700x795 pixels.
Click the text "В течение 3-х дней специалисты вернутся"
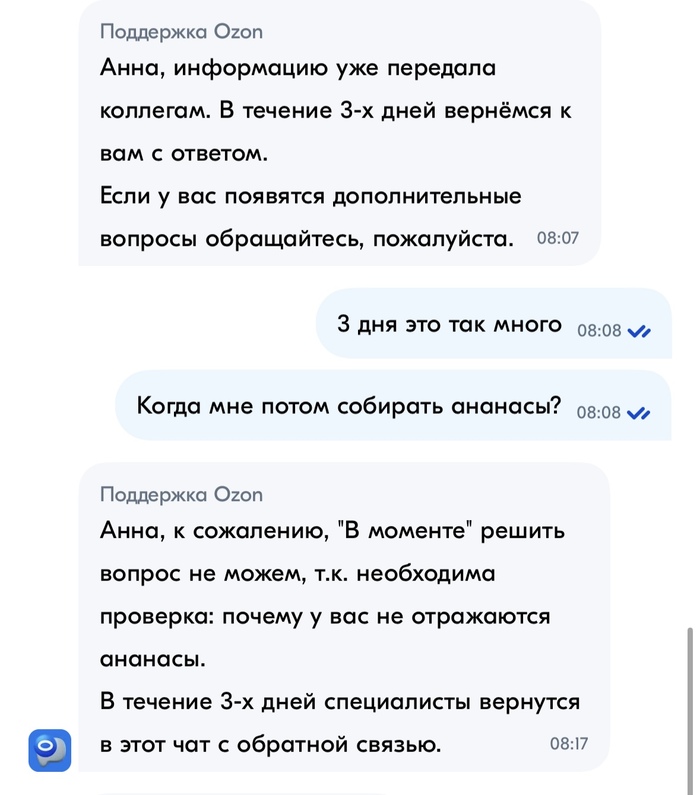pyautogui.click(x=340, y=702)
